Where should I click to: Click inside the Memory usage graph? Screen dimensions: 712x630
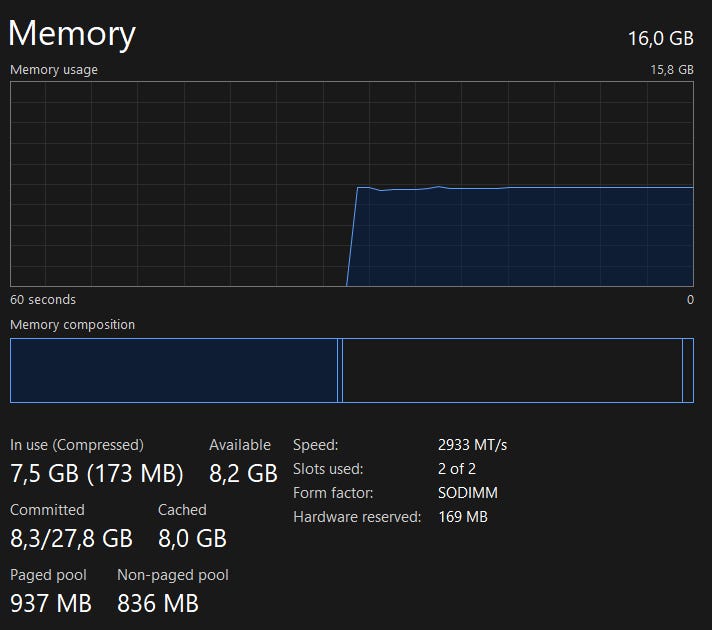(x=352, y=184)
